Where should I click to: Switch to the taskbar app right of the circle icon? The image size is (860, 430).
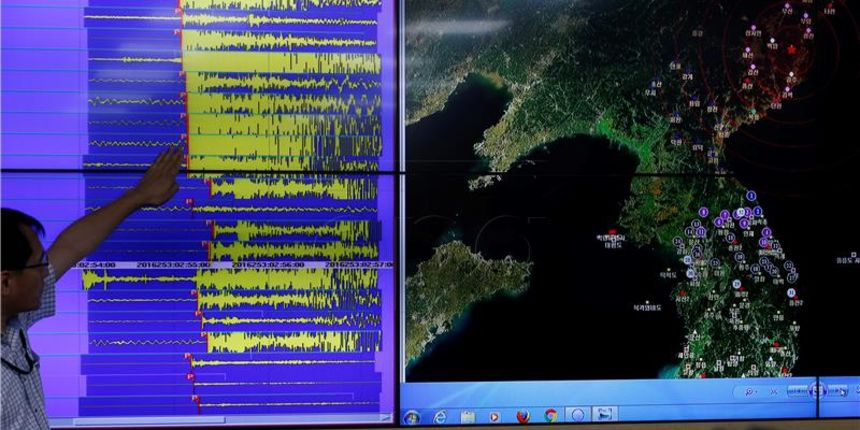click(605, 414)
